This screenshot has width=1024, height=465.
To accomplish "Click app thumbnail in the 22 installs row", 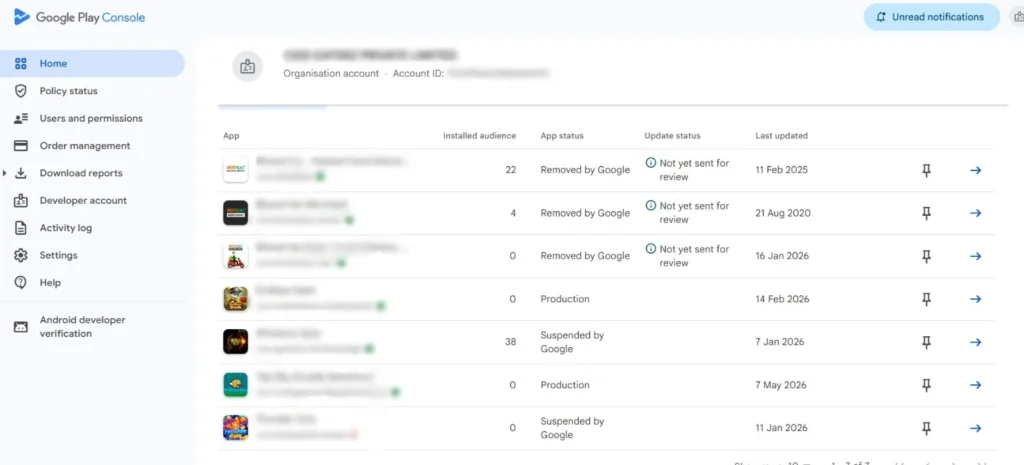I will pos(235,170).
